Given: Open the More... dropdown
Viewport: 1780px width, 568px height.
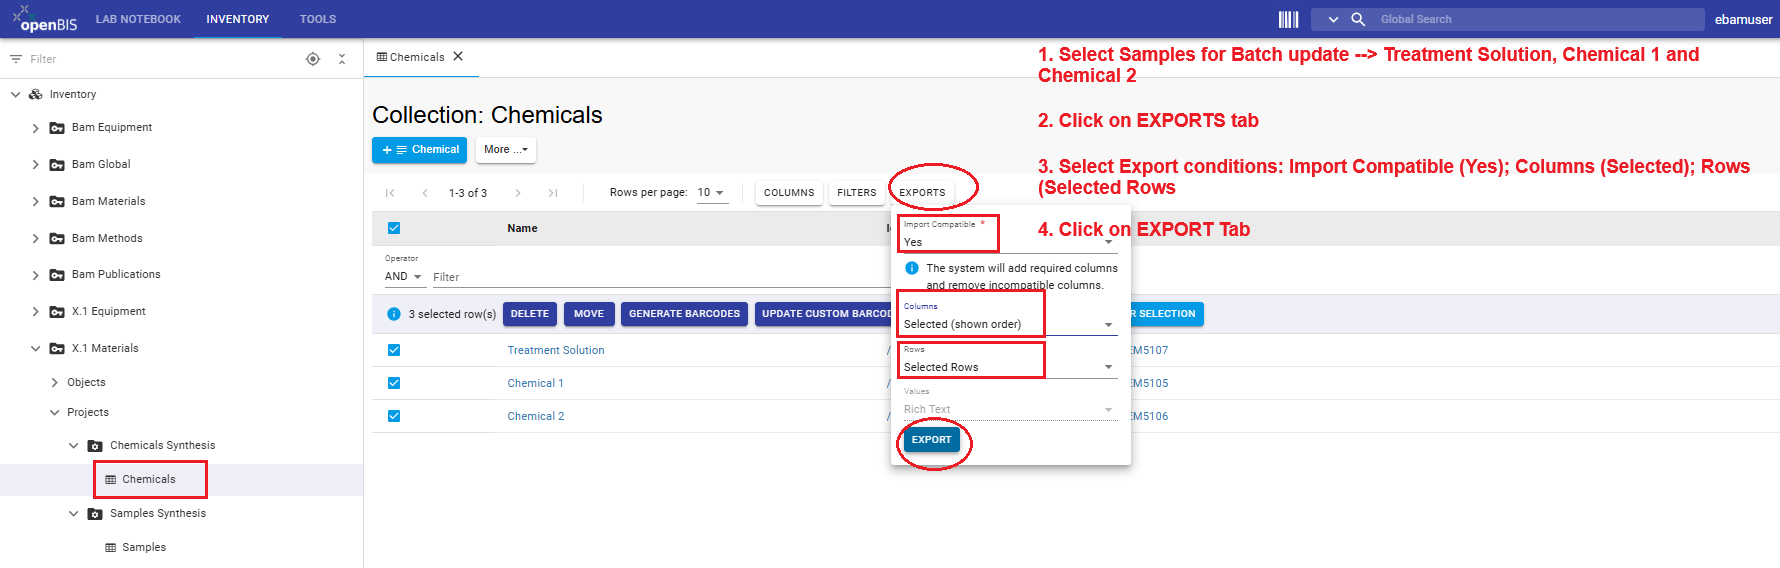Looking at the screenshot, I should 505,150.
